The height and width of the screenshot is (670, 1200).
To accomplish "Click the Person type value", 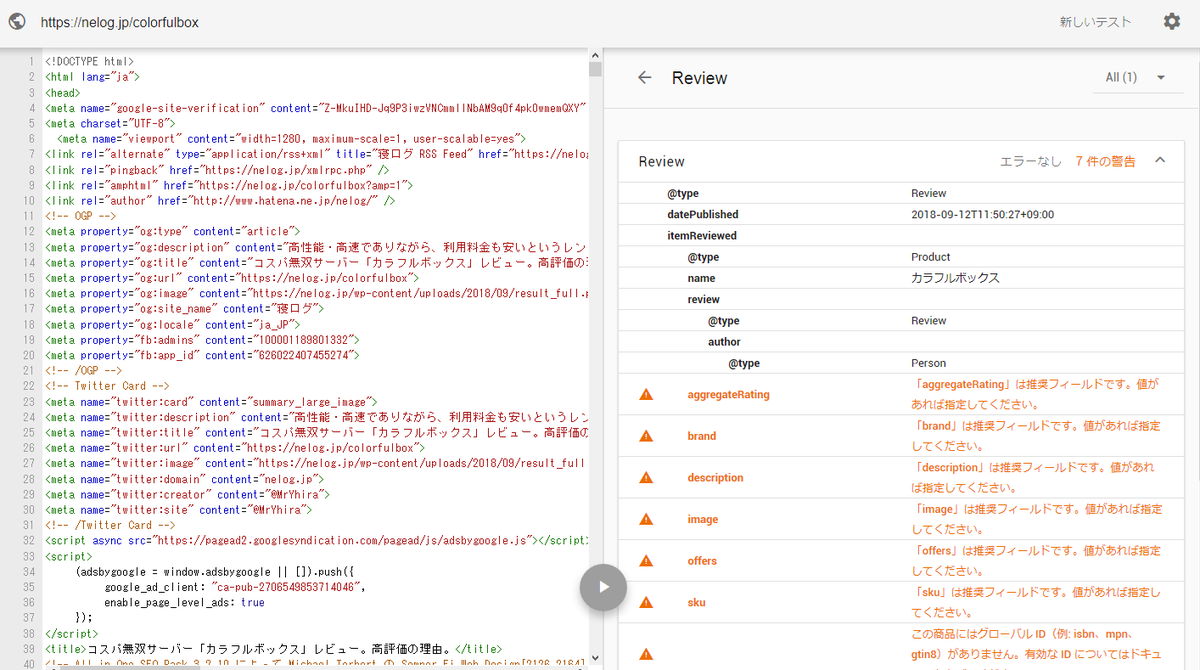I will coord(928,363).
